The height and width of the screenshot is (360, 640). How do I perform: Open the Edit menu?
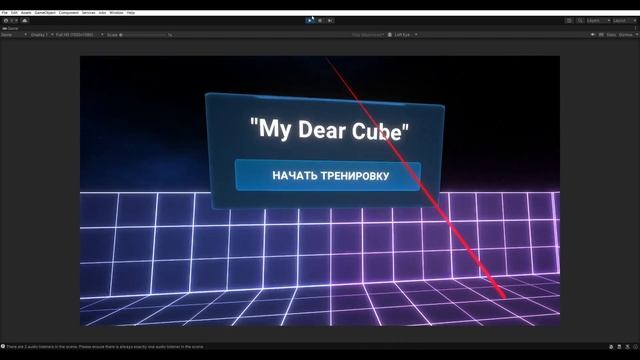[x=14, y=13]
